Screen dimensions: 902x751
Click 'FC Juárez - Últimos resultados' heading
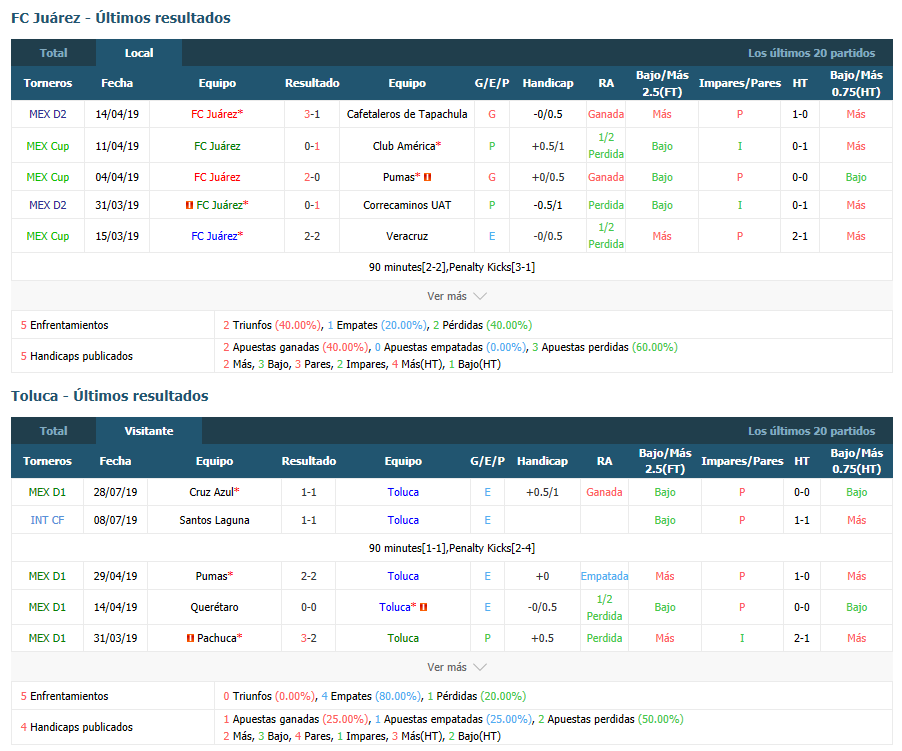[x=121, y=18]
